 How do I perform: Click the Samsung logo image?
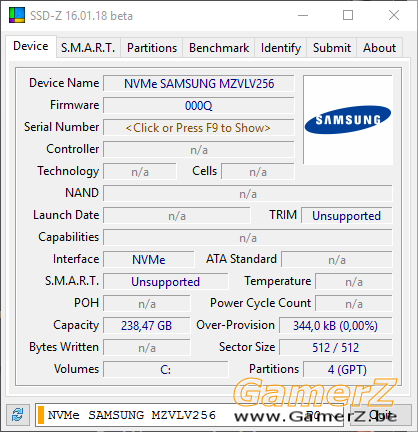tap(348, 120)
